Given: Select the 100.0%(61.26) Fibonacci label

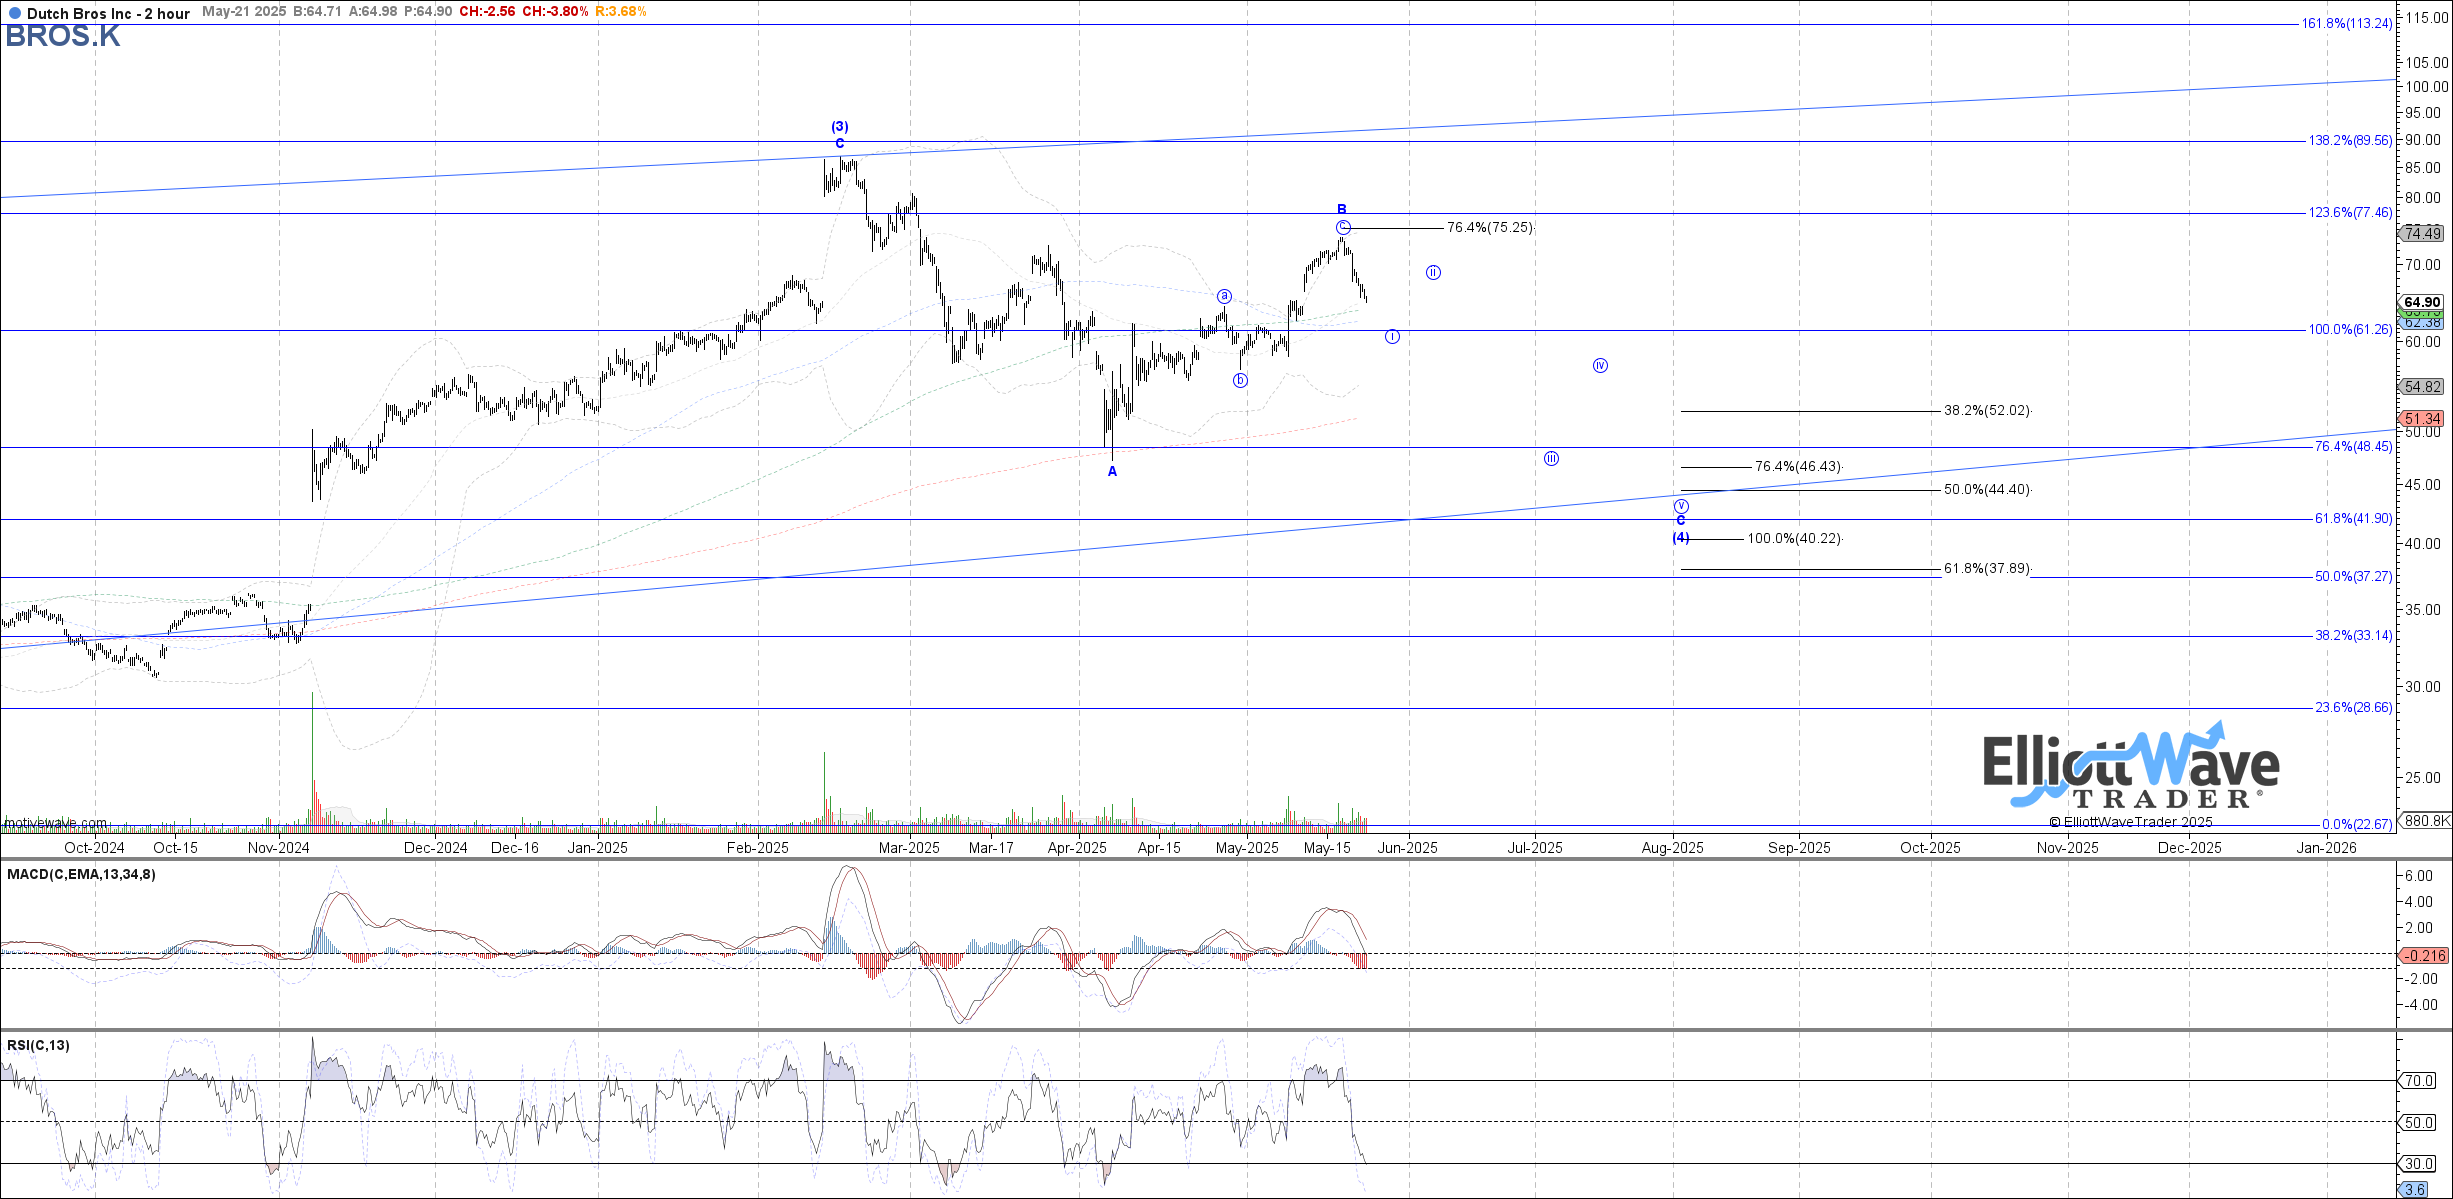Looking at the screenshot, I should [x=2350, y=329].
